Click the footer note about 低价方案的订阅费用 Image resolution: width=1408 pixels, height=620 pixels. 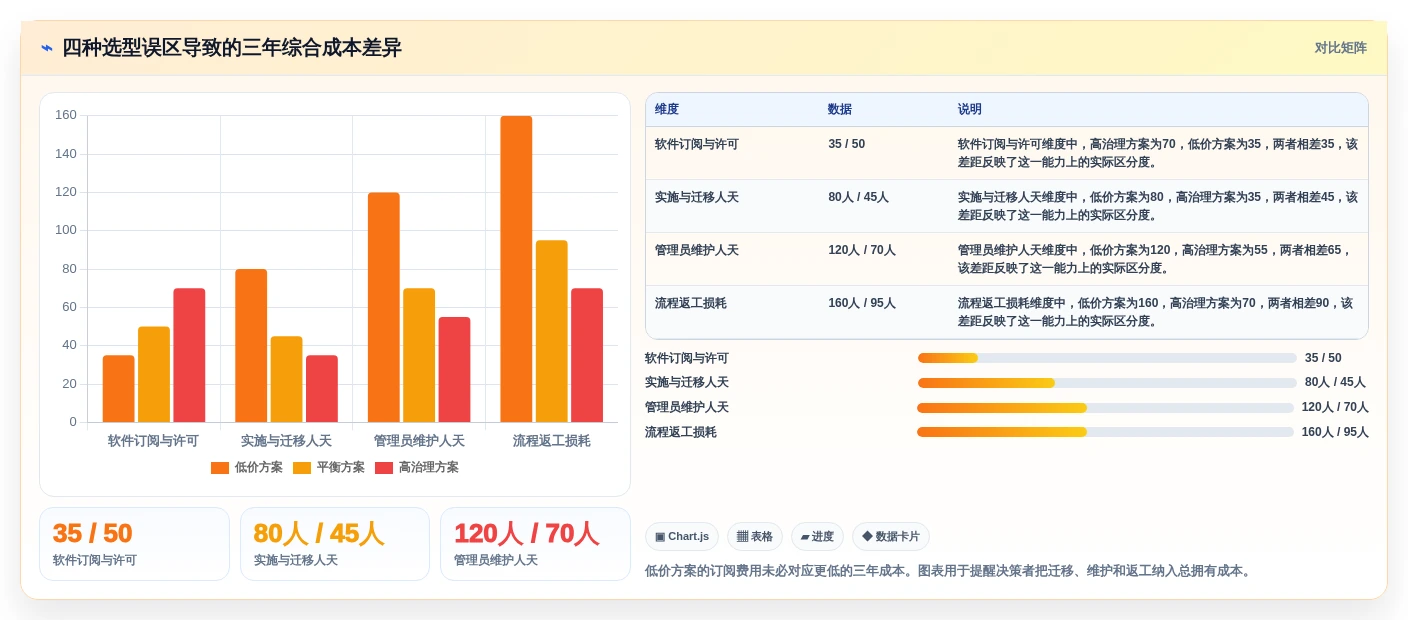pos(948,571)
